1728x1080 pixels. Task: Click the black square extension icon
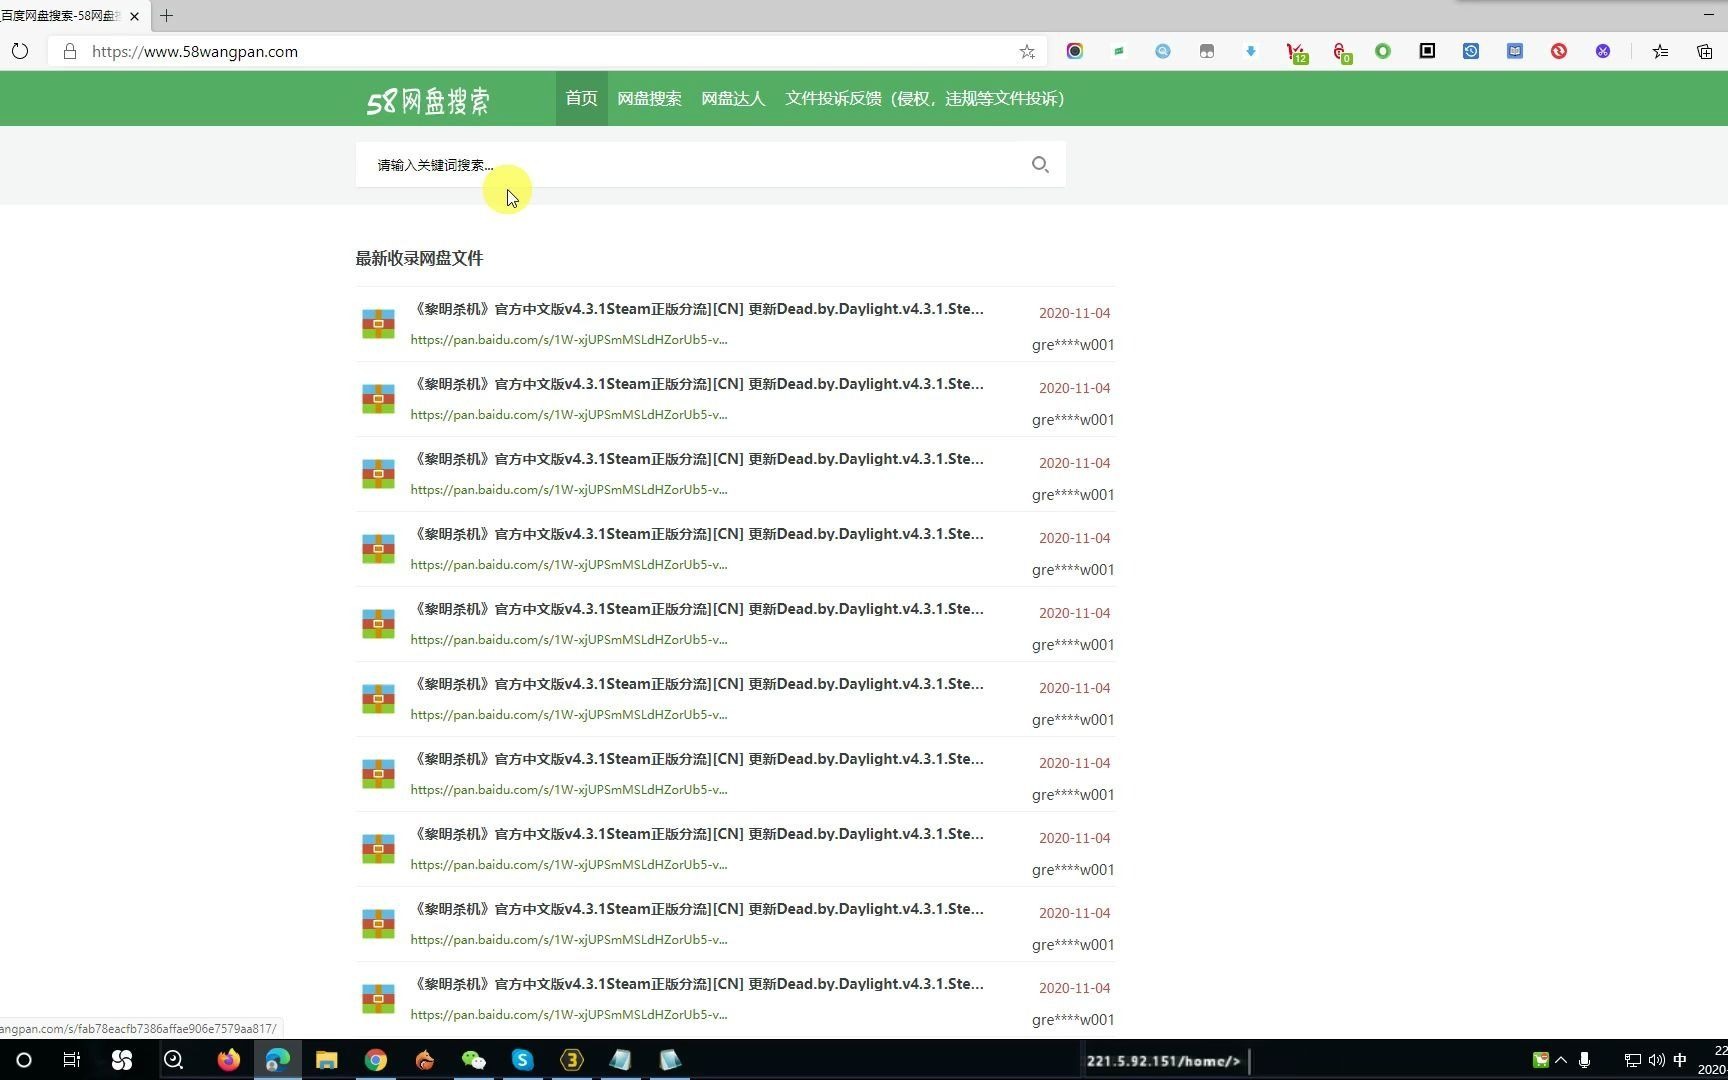pos(1427,51)
